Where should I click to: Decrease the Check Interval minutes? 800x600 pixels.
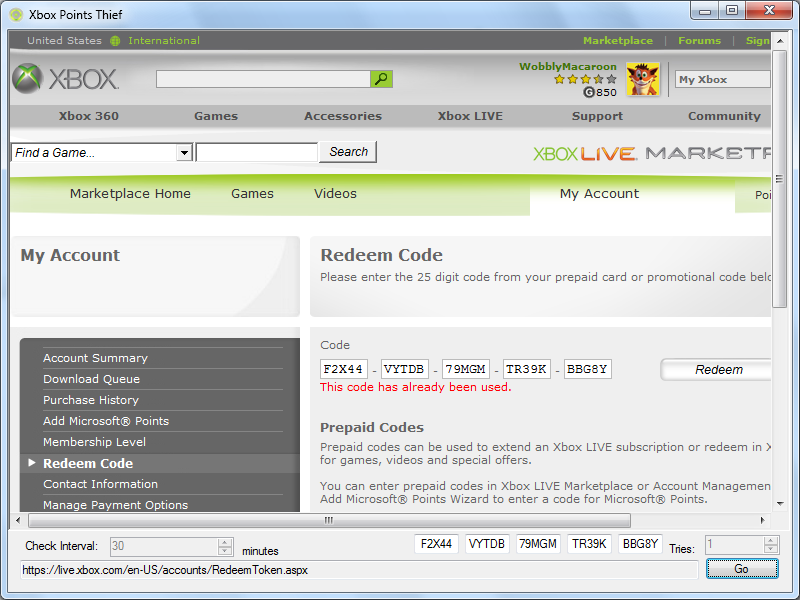click(x=224, y=551)
